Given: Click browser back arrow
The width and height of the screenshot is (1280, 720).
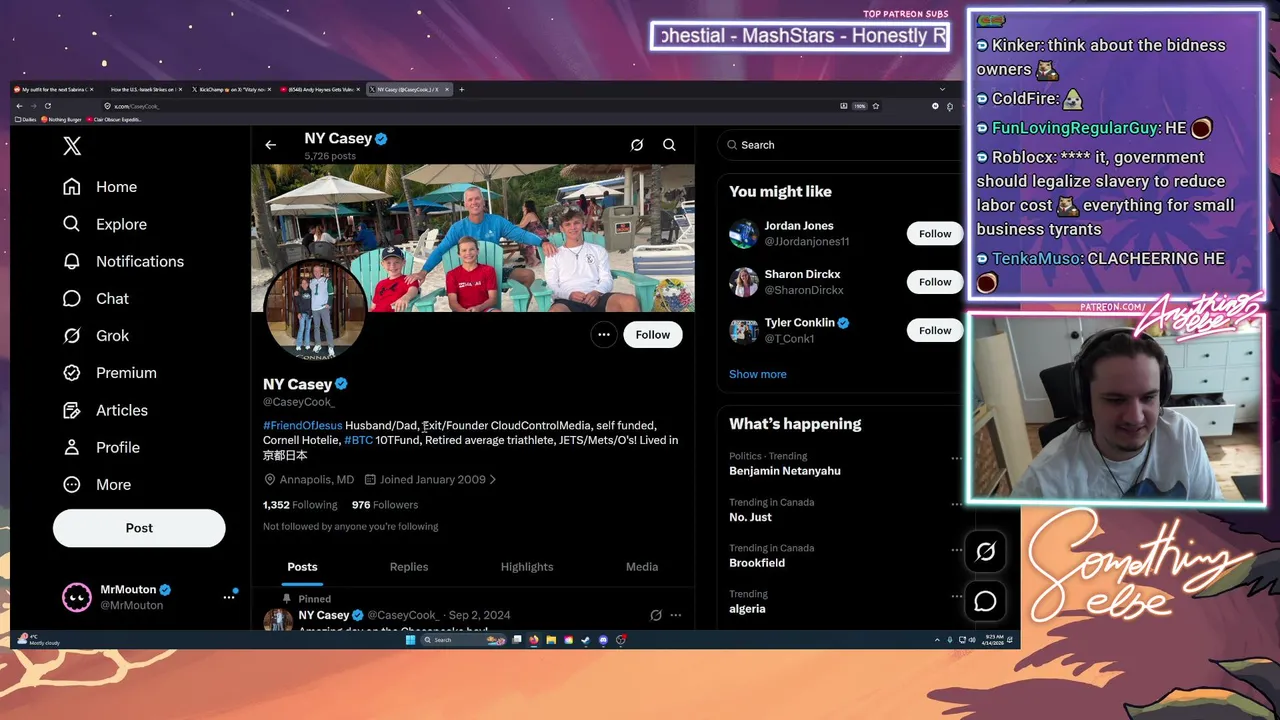Looking at the screenshot, I should (19, 106).
